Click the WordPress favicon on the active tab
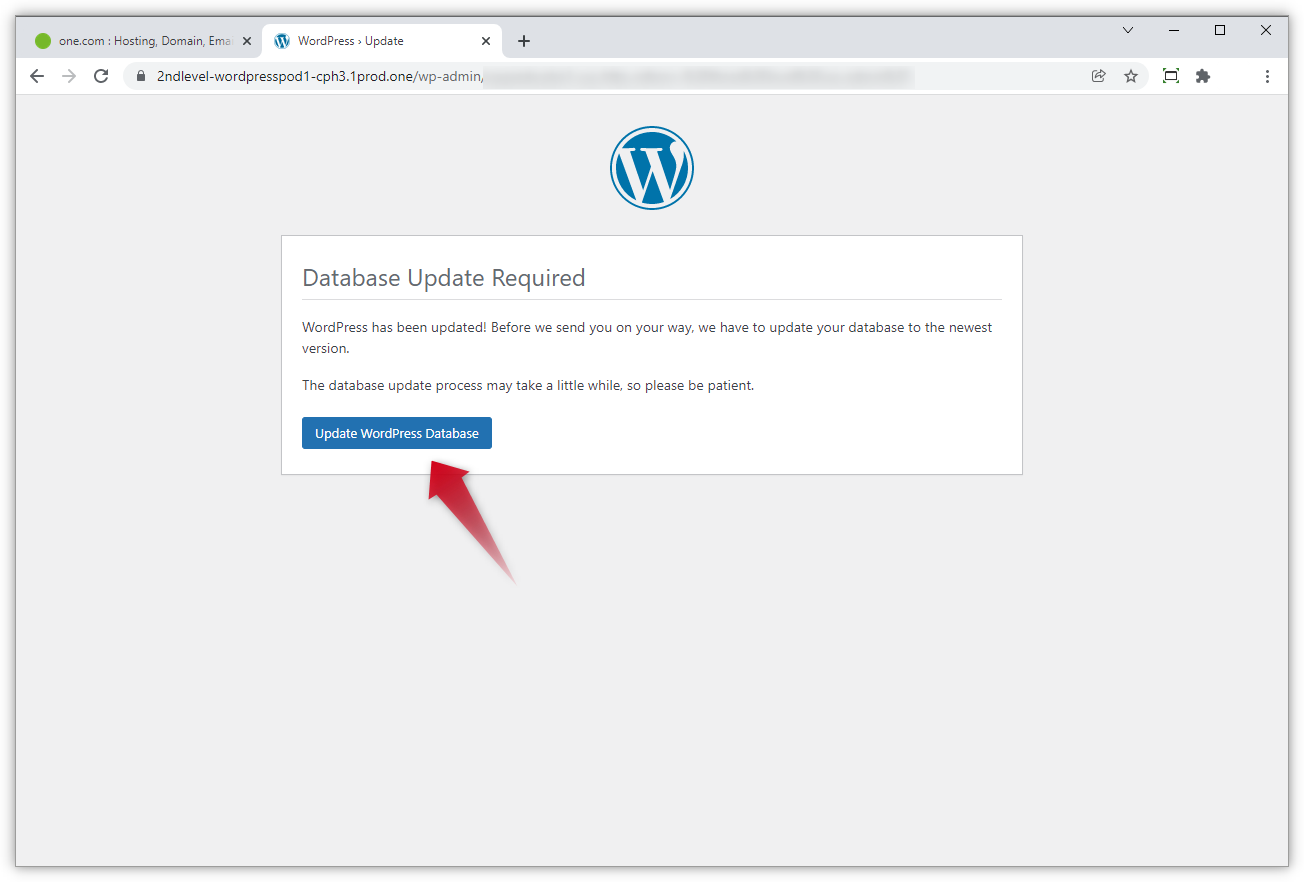Screen dimensions: 1304x882 click(x=281, y=41)
